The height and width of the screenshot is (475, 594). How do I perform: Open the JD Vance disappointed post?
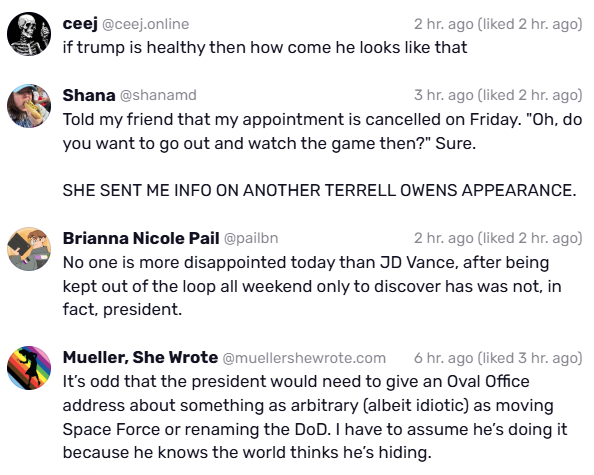(312, 286)
